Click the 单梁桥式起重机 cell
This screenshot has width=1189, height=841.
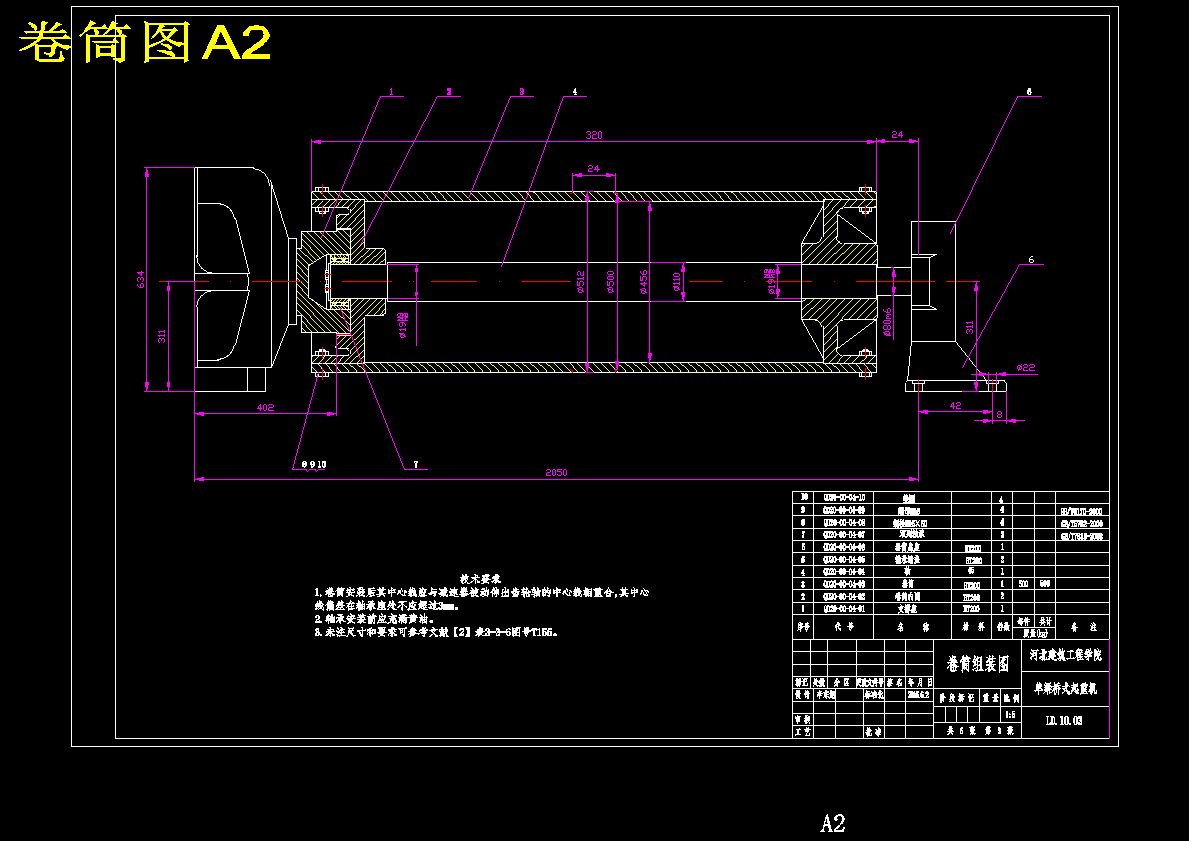click(x=1065, y=689)
